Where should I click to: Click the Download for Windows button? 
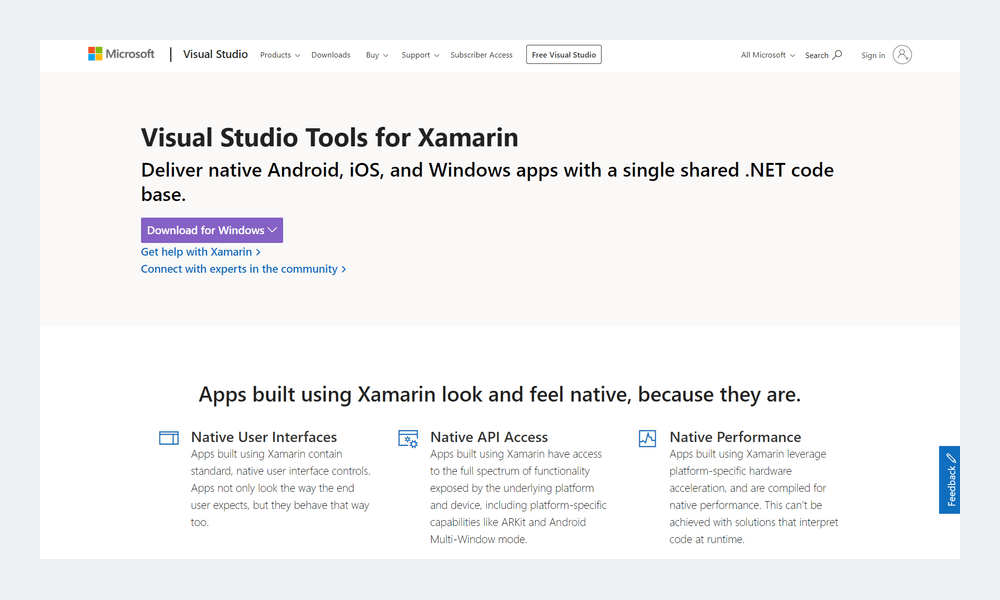[x=212, y=230]
